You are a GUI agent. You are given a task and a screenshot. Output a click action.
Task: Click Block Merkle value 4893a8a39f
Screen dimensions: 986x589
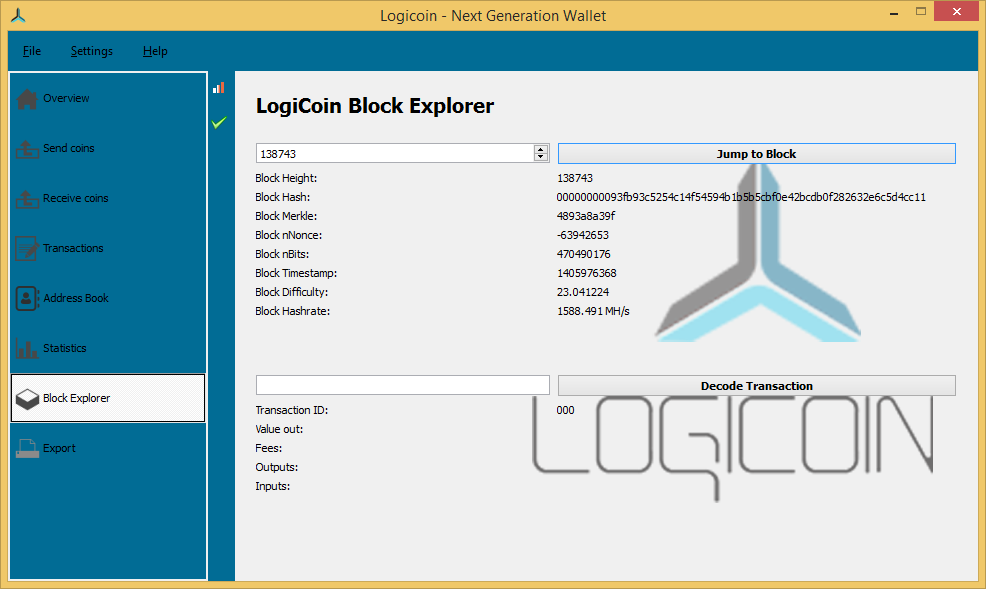point(585,216)
